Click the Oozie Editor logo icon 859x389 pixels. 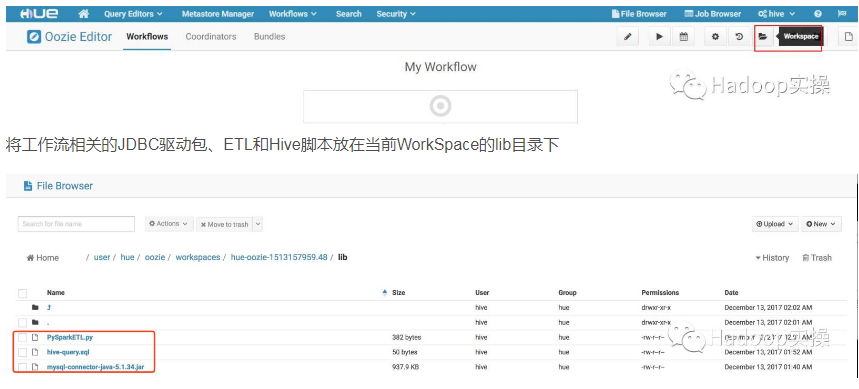34,37
